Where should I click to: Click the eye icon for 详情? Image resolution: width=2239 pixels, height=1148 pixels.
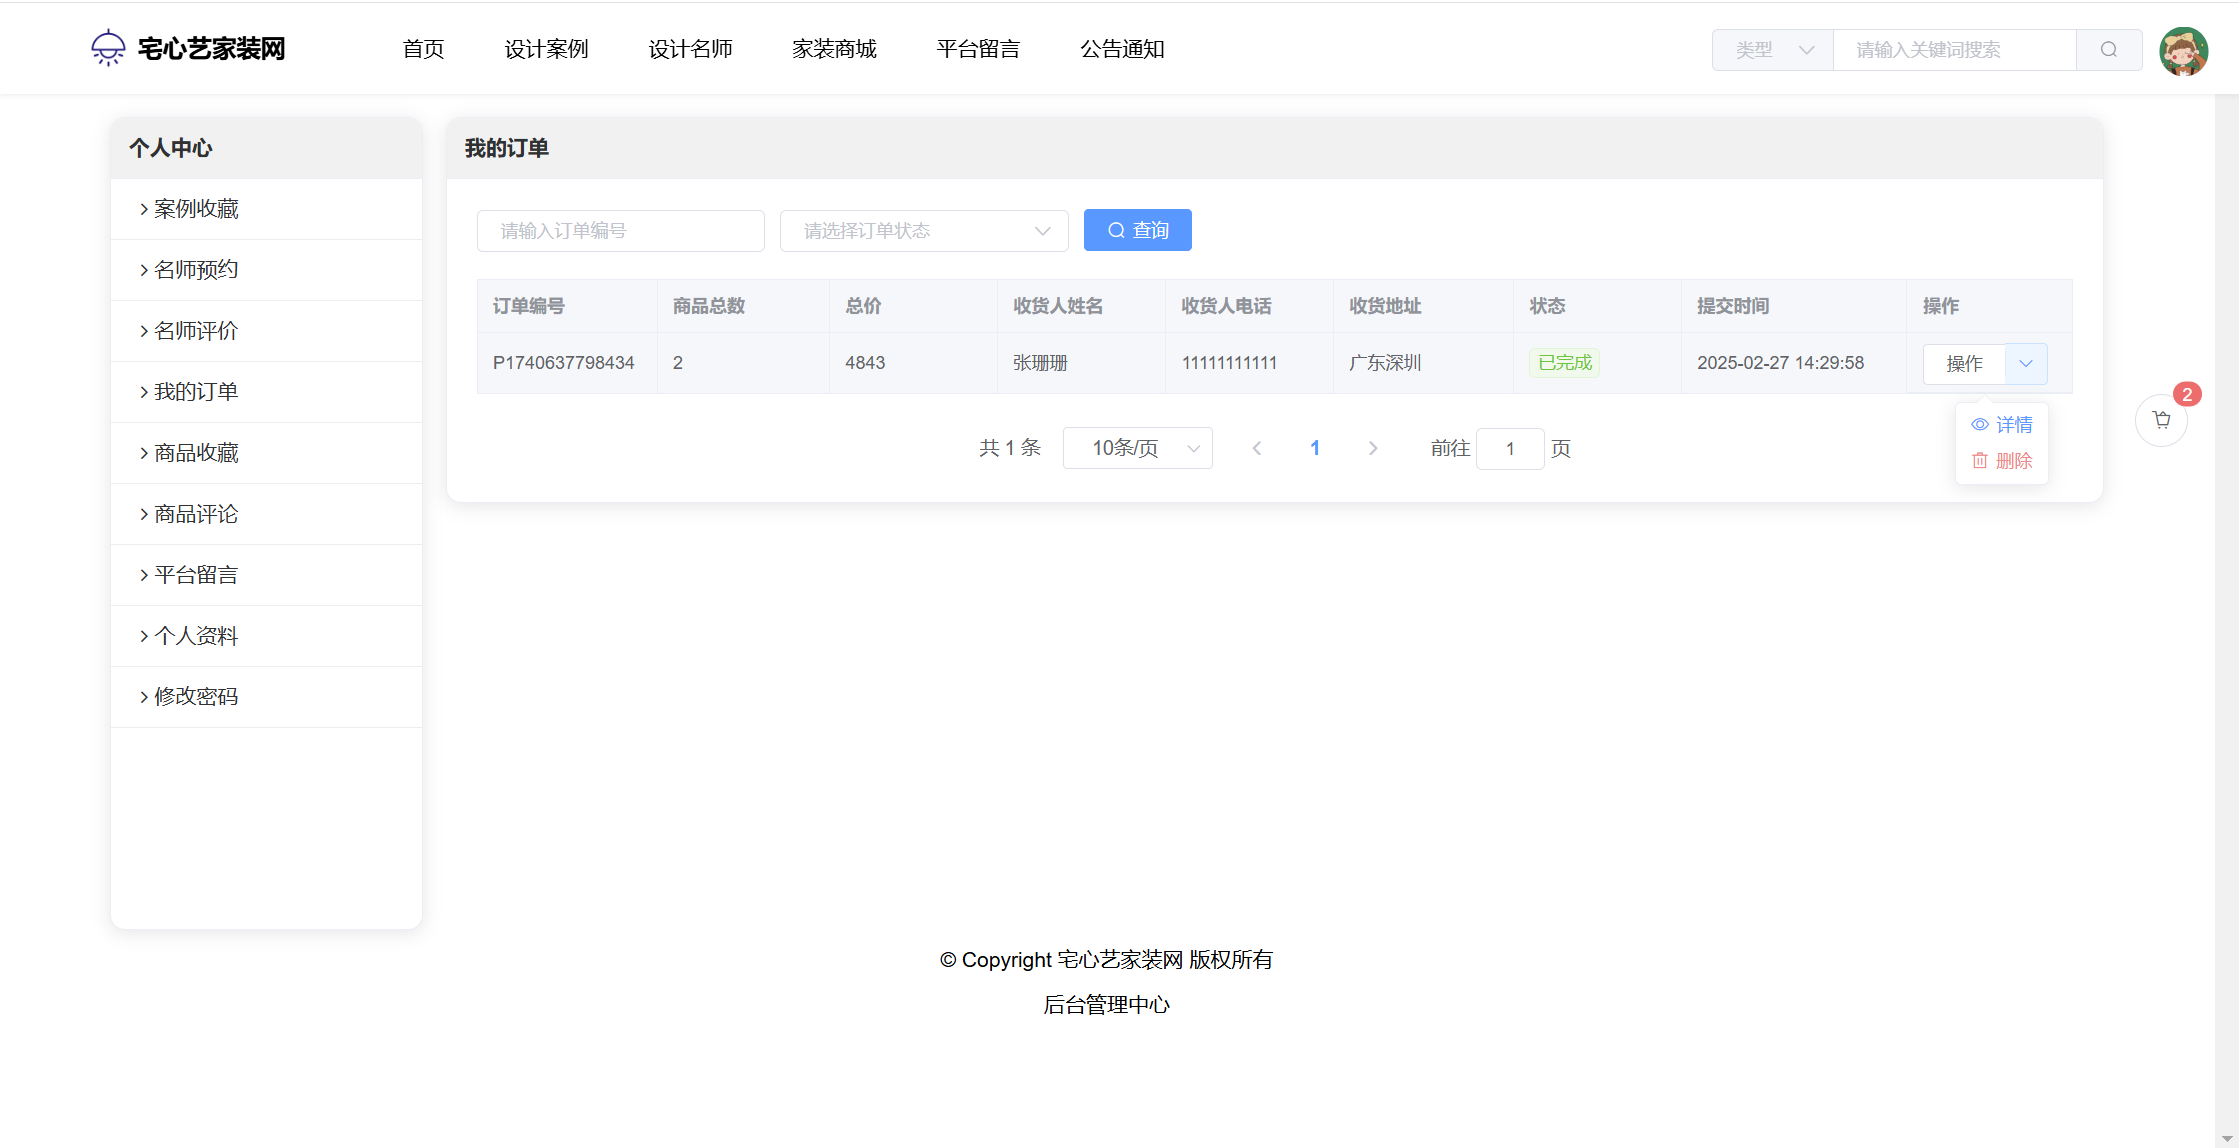[1979, 425]
